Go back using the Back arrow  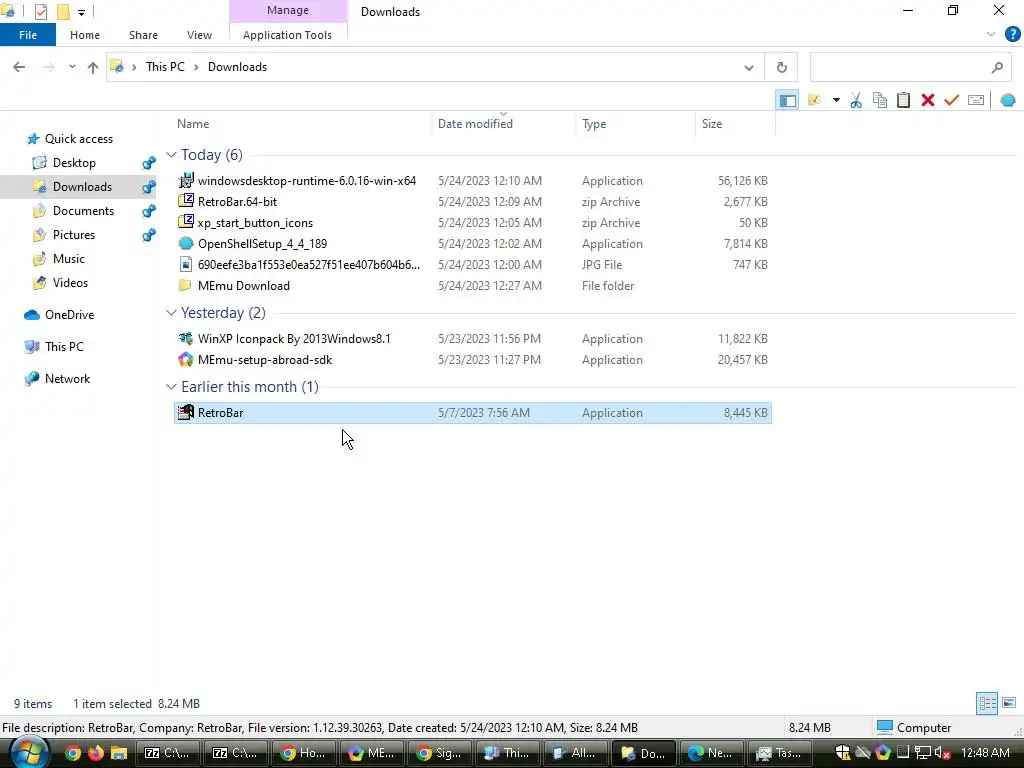pyautogui.click(x=19, y=67)
